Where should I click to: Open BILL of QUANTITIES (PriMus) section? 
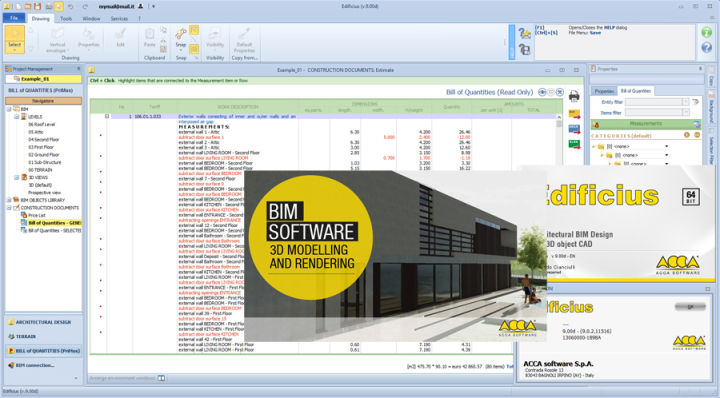click(x=43, y=351)
